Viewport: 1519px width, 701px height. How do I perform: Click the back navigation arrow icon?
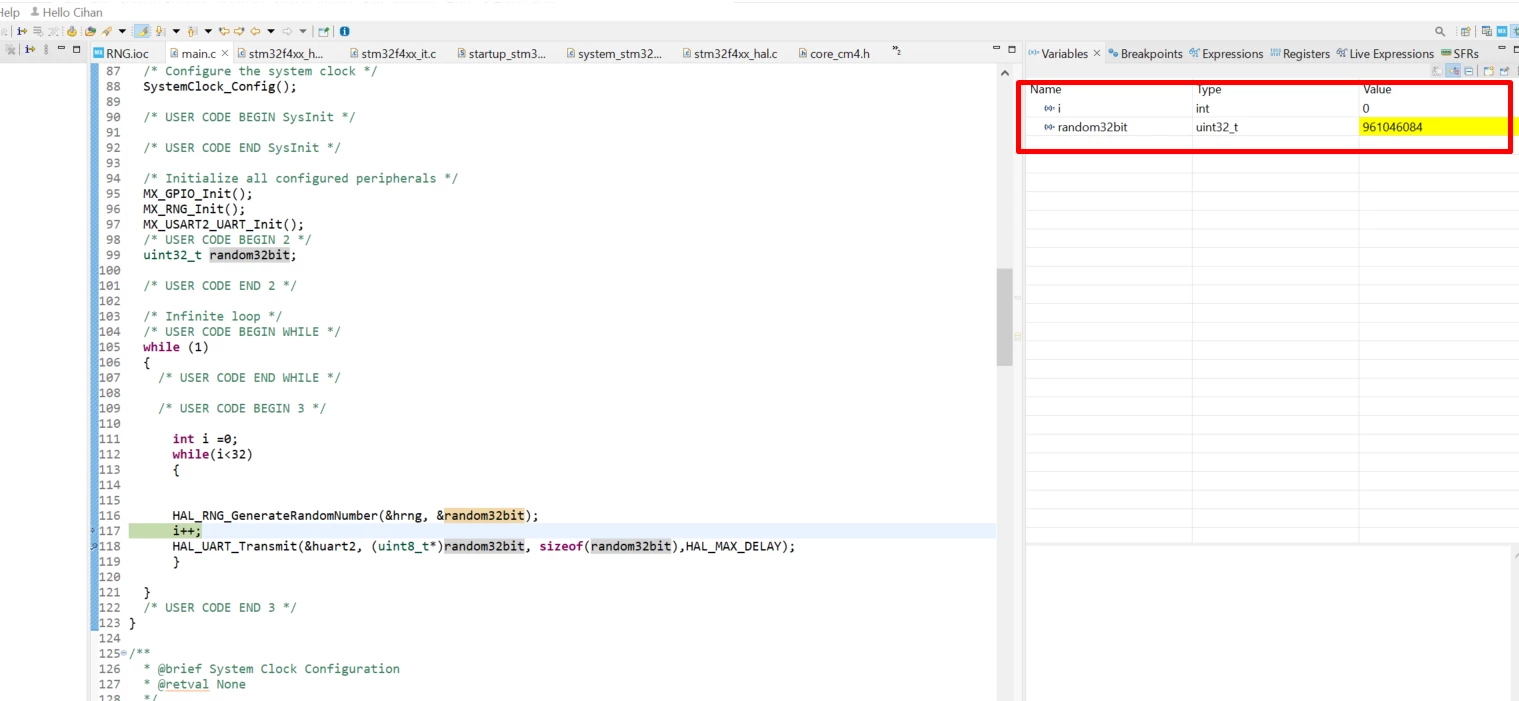click(x=255, y=31)
